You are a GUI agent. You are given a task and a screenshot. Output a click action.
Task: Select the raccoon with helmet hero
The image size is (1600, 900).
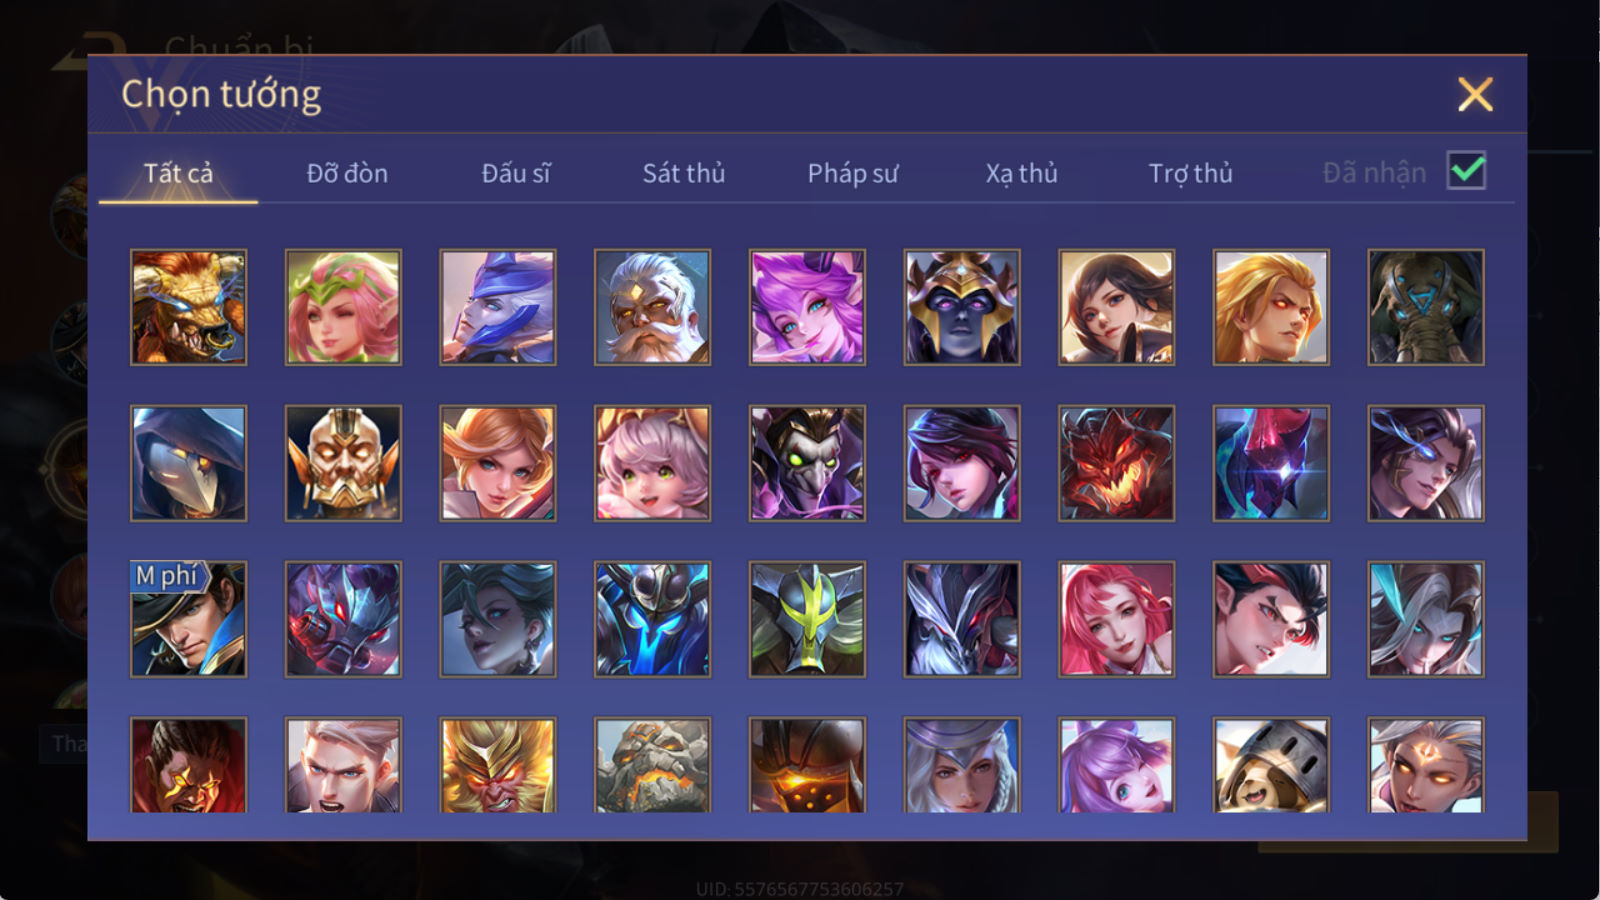tap(1271, 765)
